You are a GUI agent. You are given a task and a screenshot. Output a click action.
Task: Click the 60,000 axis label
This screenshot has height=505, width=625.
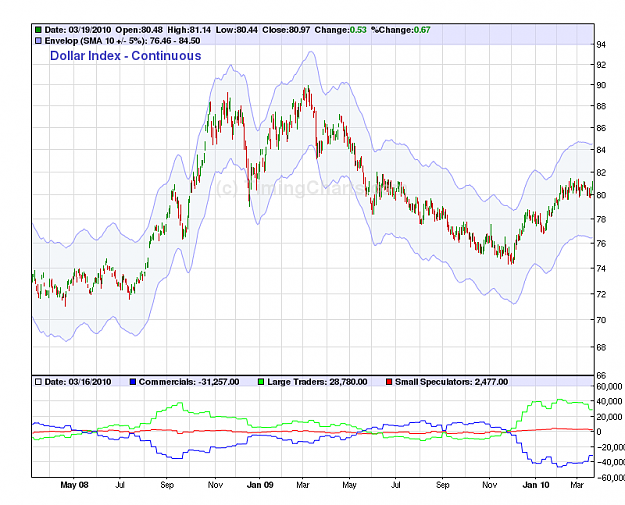[609, 386]
